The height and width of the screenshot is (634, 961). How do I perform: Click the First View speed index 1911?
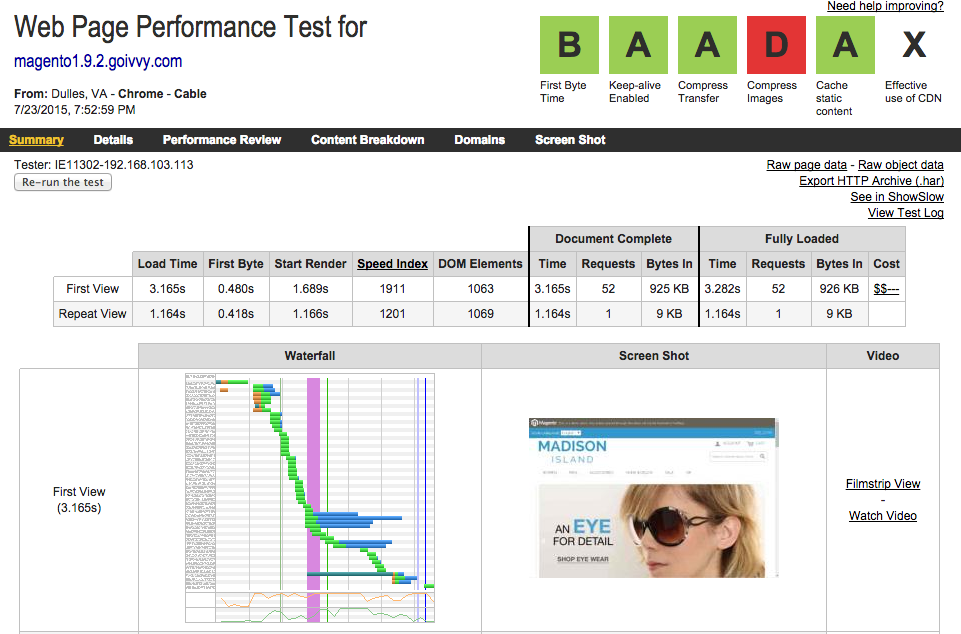click(x=392, y=289)
